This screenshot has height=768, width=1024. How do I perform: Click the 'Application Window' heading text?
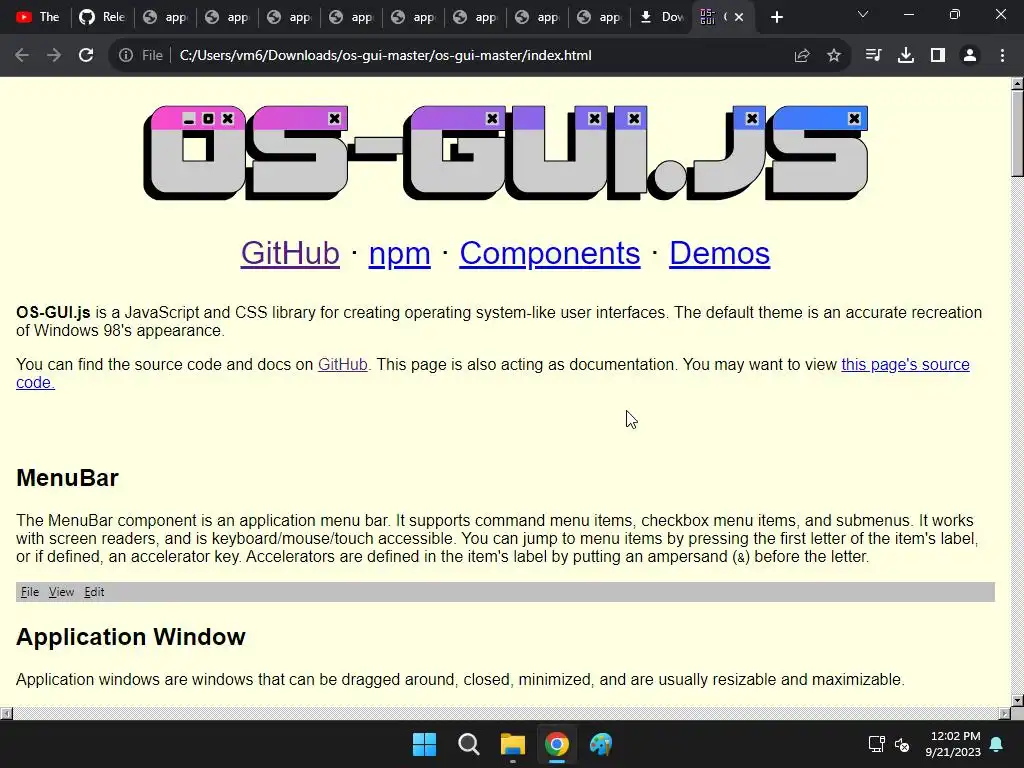tap(131, 637)
